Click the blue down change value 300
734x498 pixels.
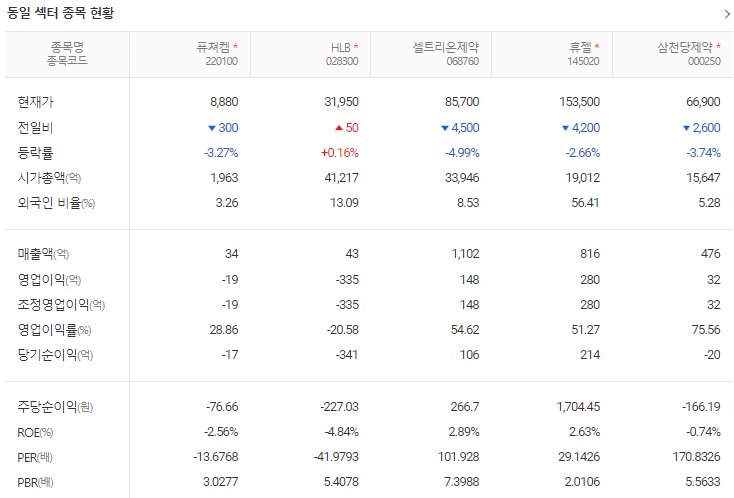click(228, 127)
